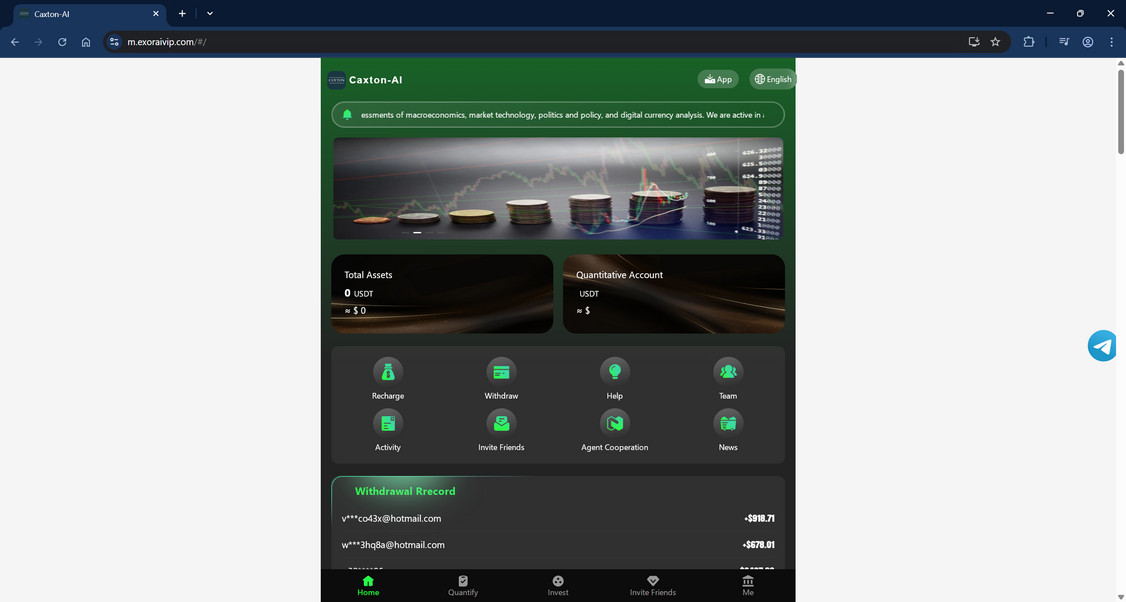Viewport: 1126px width, 602px height.
Task: Open the Recharge icon
Action: [388, 371]
